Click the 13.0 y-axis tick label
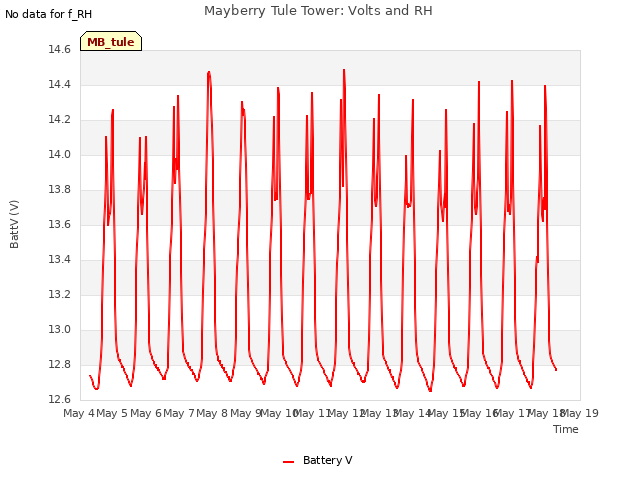 (x=59, y=329)
